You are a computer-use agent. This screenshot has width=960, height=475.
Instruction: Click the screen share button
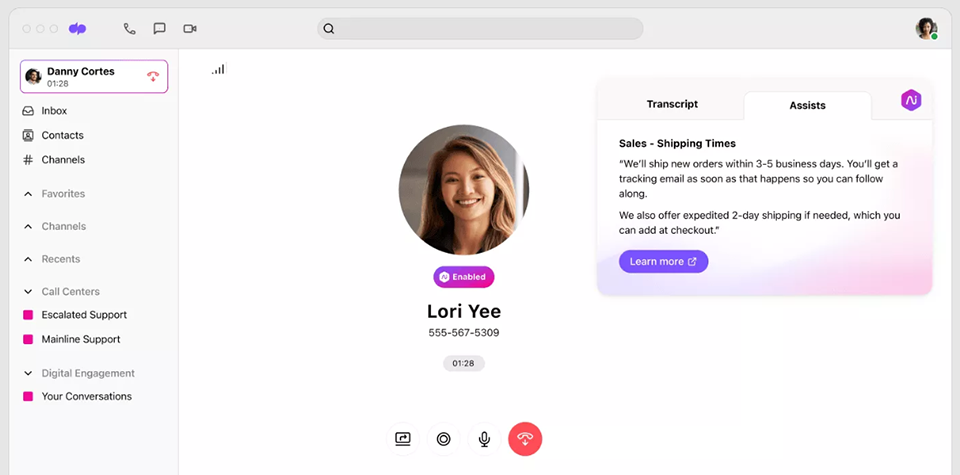coord(403,439)
